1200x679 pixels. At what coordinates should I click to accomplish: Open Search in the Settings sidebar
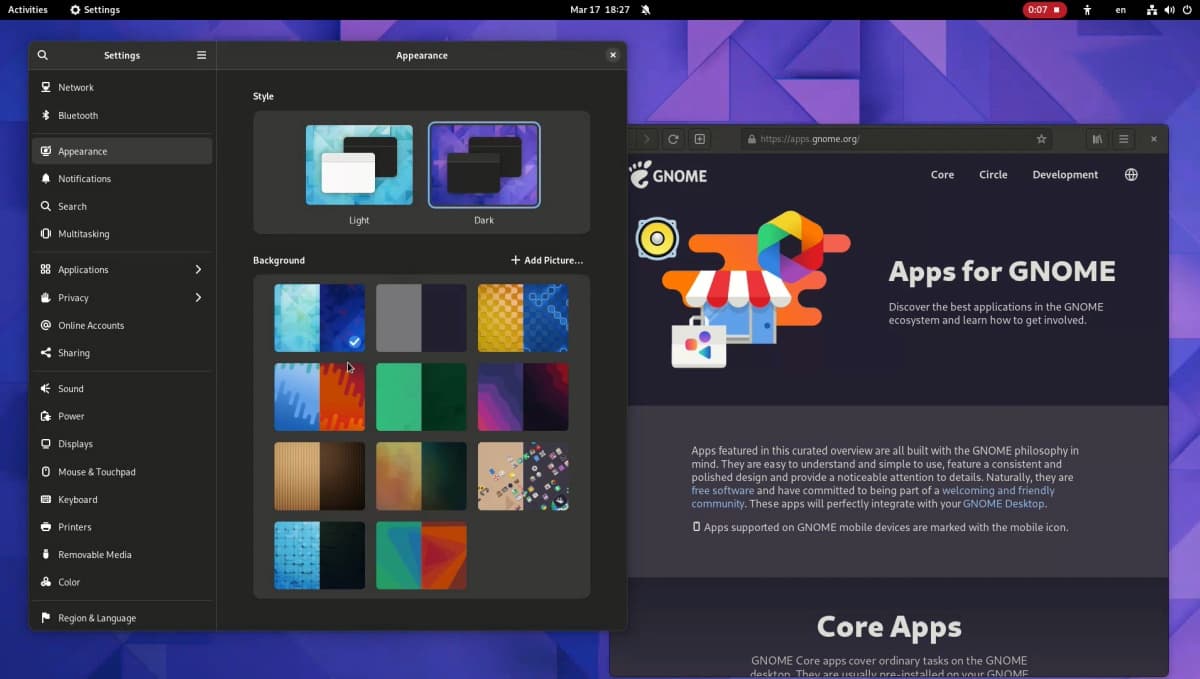coord(122,206)
